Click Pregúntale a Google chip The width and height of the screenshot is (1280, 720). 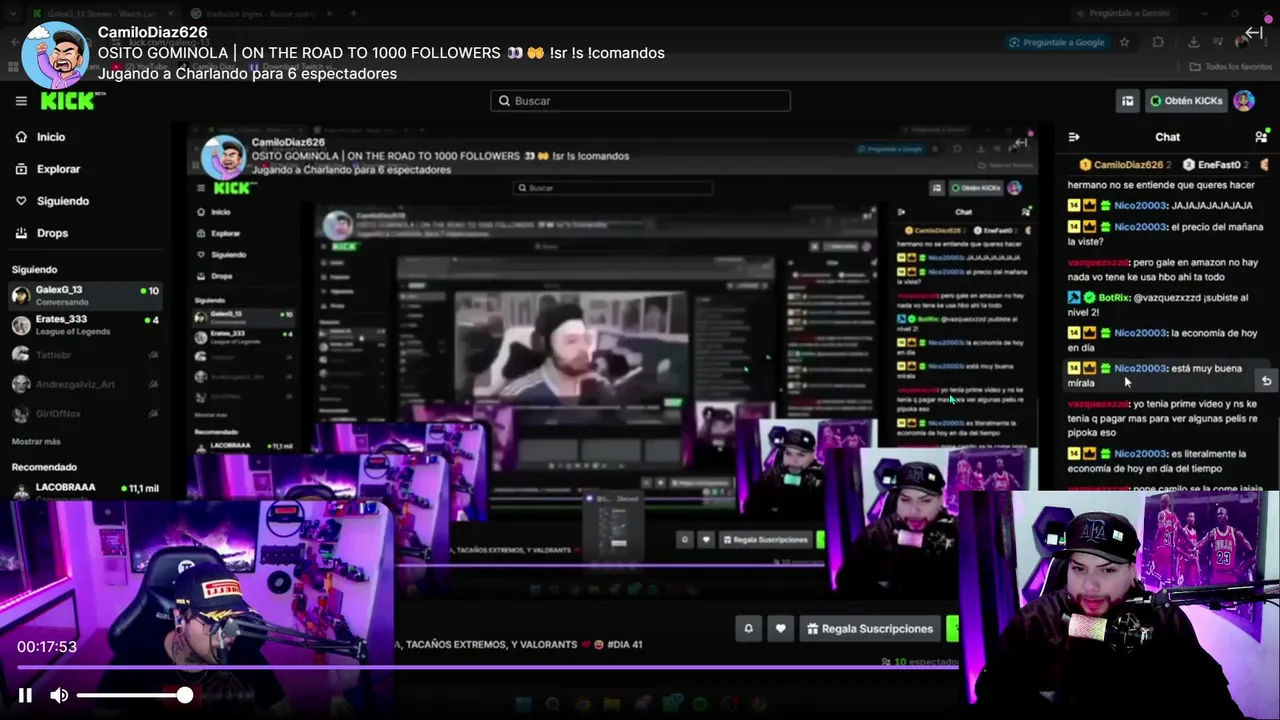point(1056,42)
